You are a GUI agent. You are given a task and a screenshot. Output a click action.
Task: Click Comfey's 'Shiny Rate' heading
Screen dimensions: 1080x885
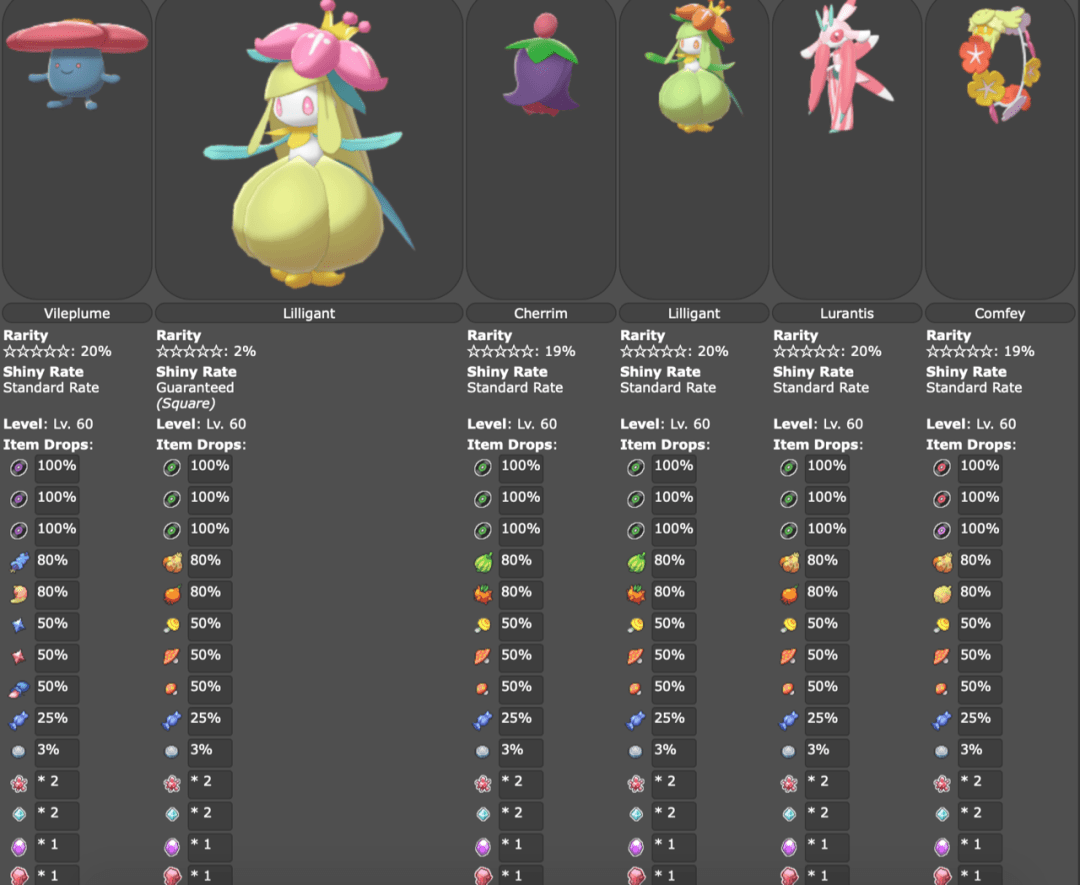(966, 372)
